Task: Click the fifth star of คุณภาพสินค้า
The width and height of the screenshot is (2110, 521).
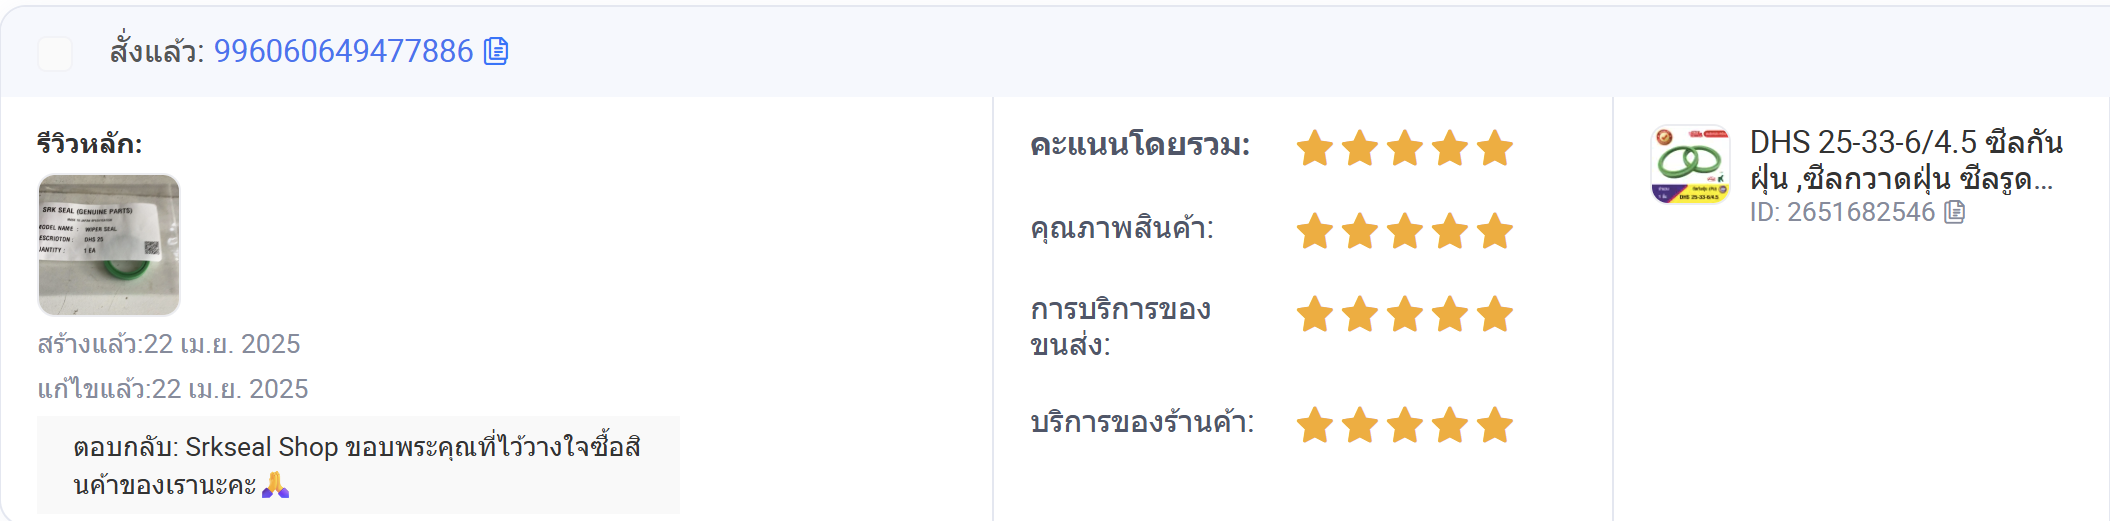Action: (1495, 231)
